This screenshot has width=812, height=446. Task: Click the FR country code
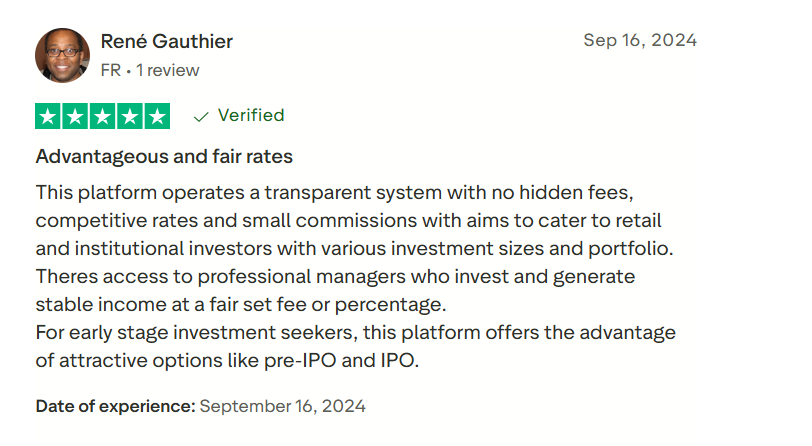111,70
